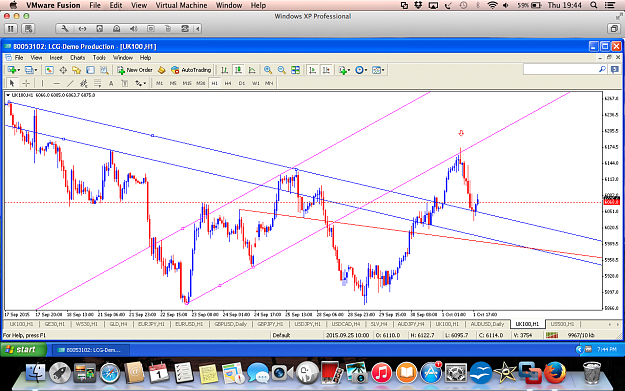Switch chart to candlesticks

click(238, 70)
